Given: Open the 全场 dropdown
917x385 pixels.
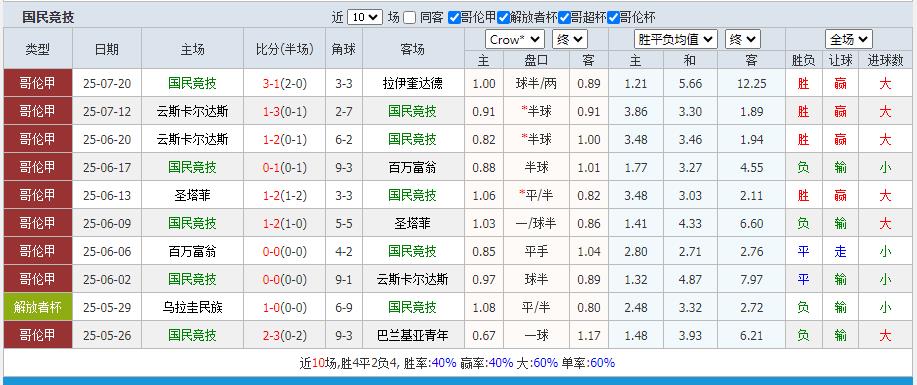Looking at the screenshot, I should [x=849, y=40].
